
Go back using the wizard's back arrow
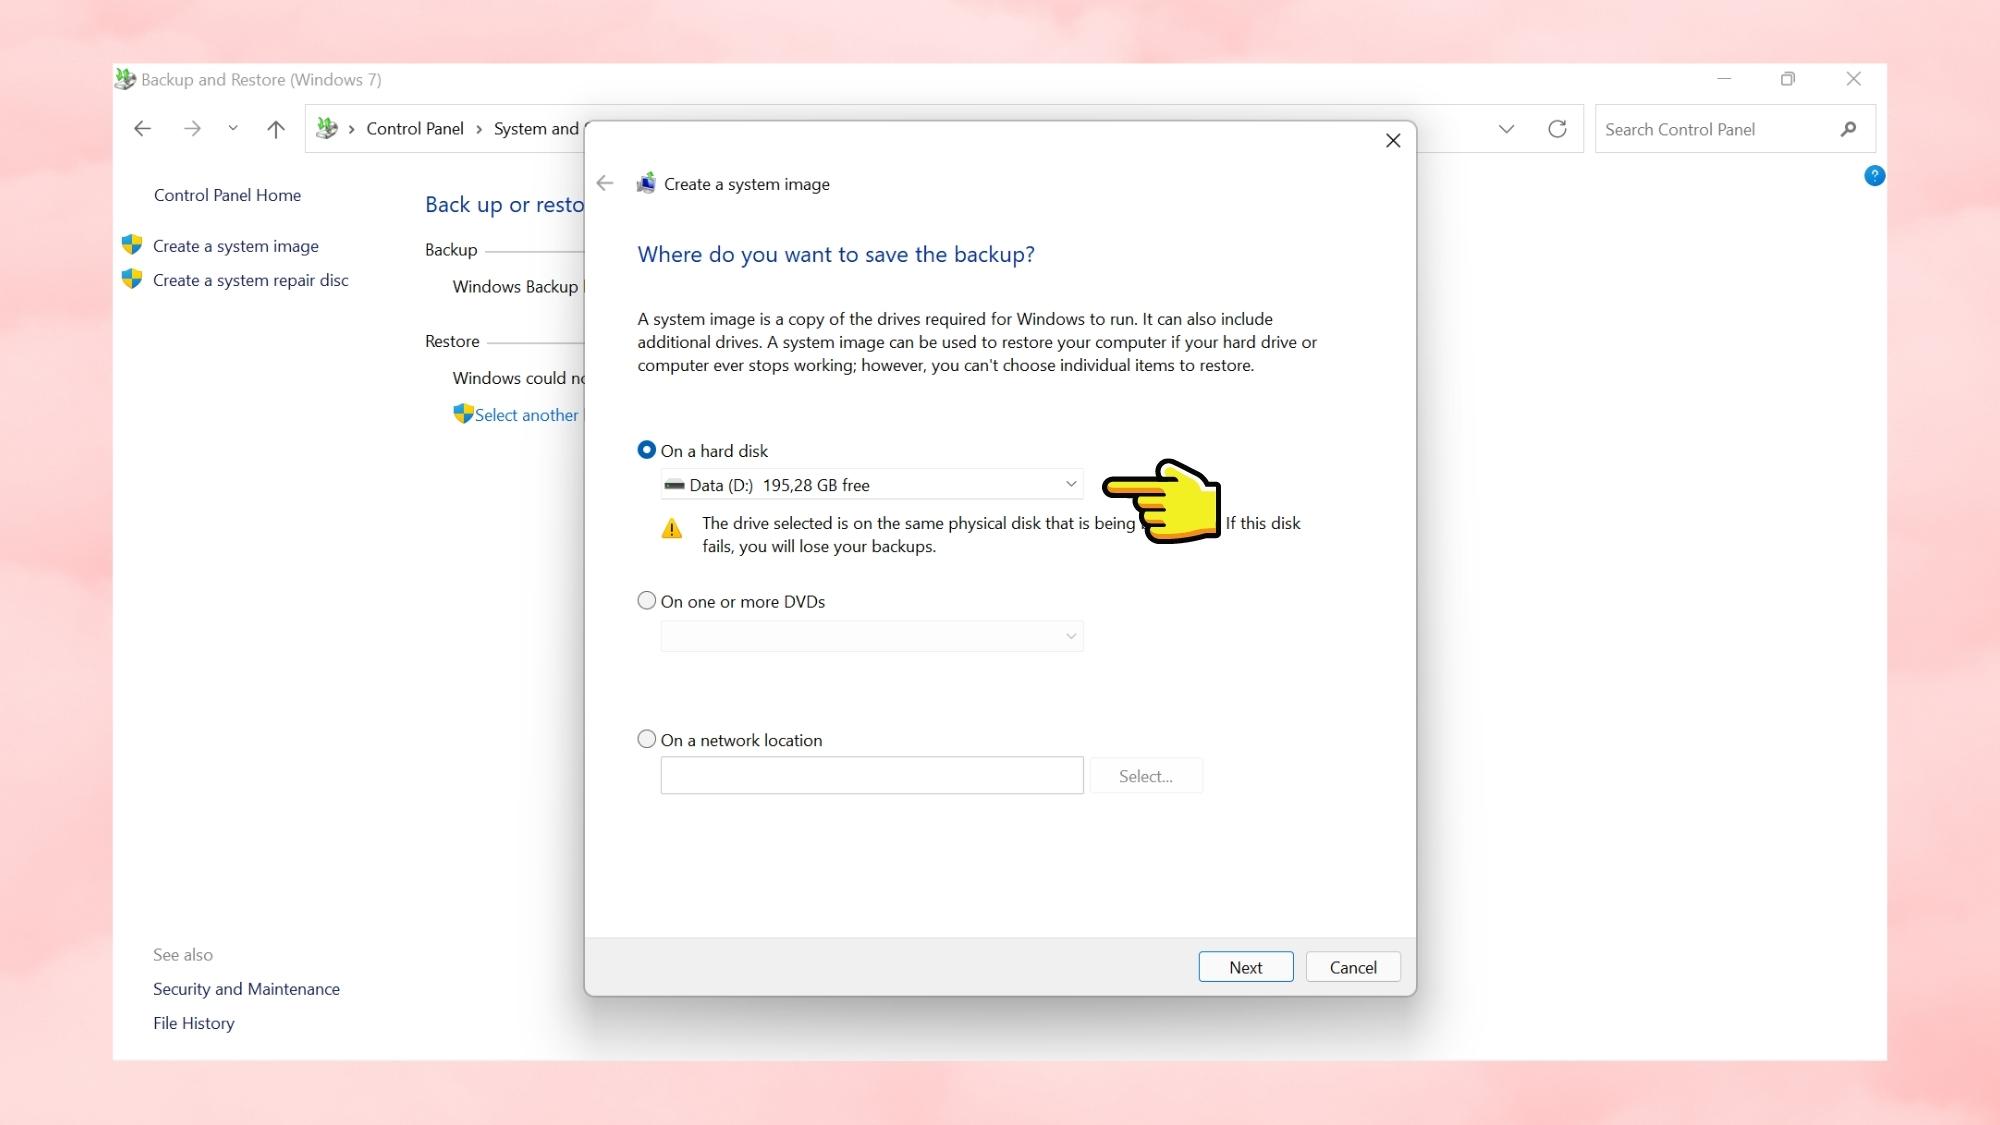[x=604, y=183]
